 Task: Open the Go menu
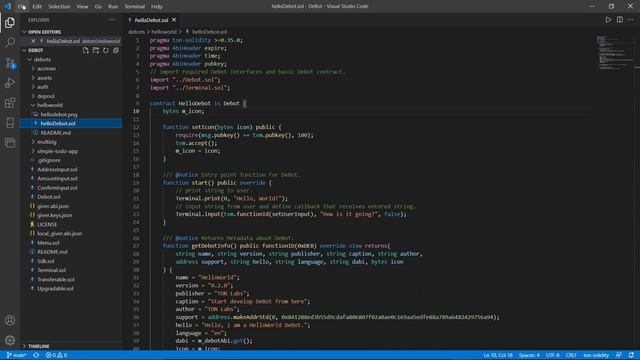coord(98,6)
